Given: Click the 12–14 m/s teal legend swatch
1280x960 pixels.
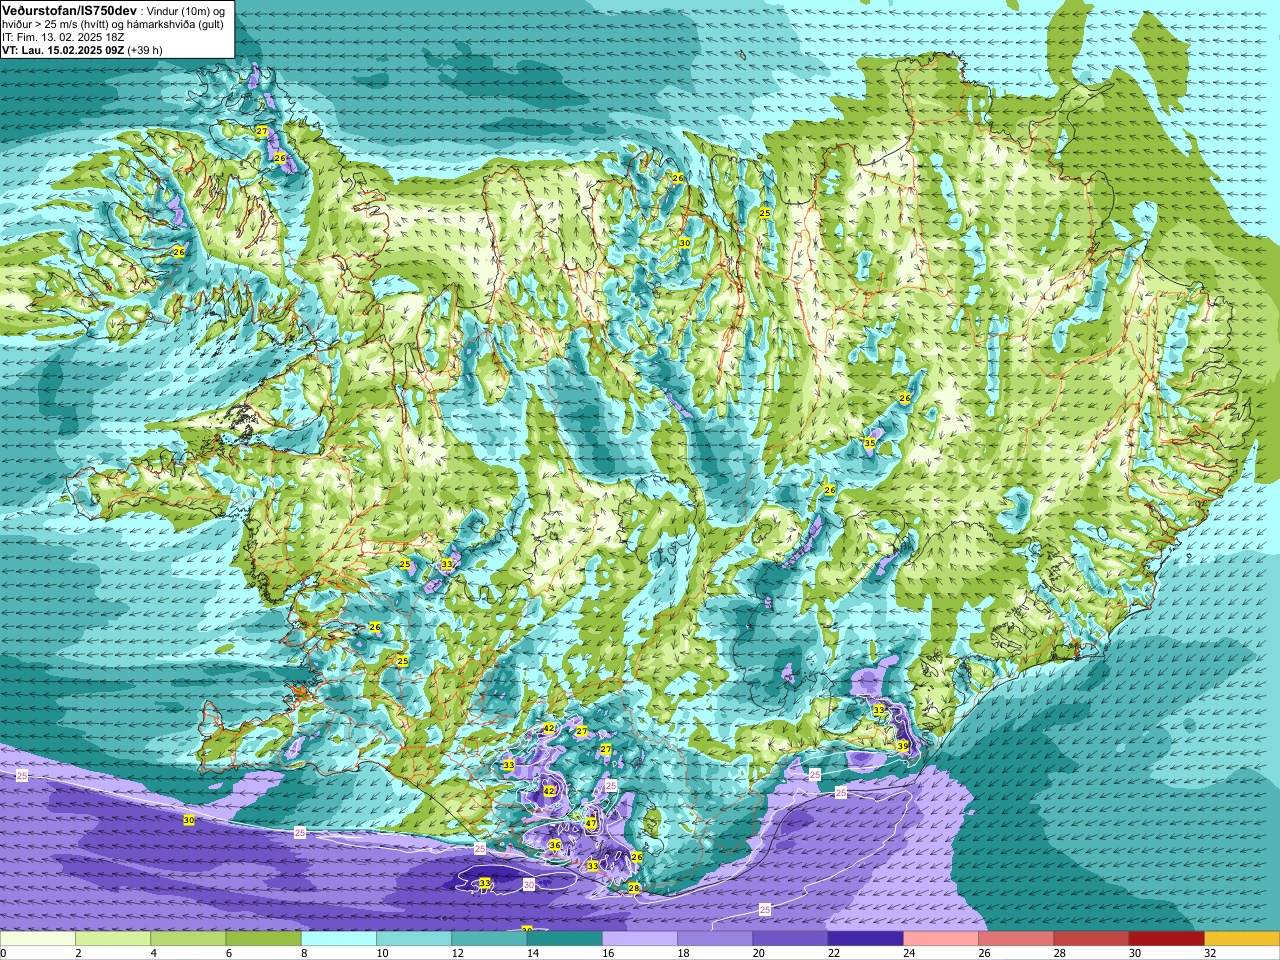Looking at the screenshot, I should [x=489, y=939].
